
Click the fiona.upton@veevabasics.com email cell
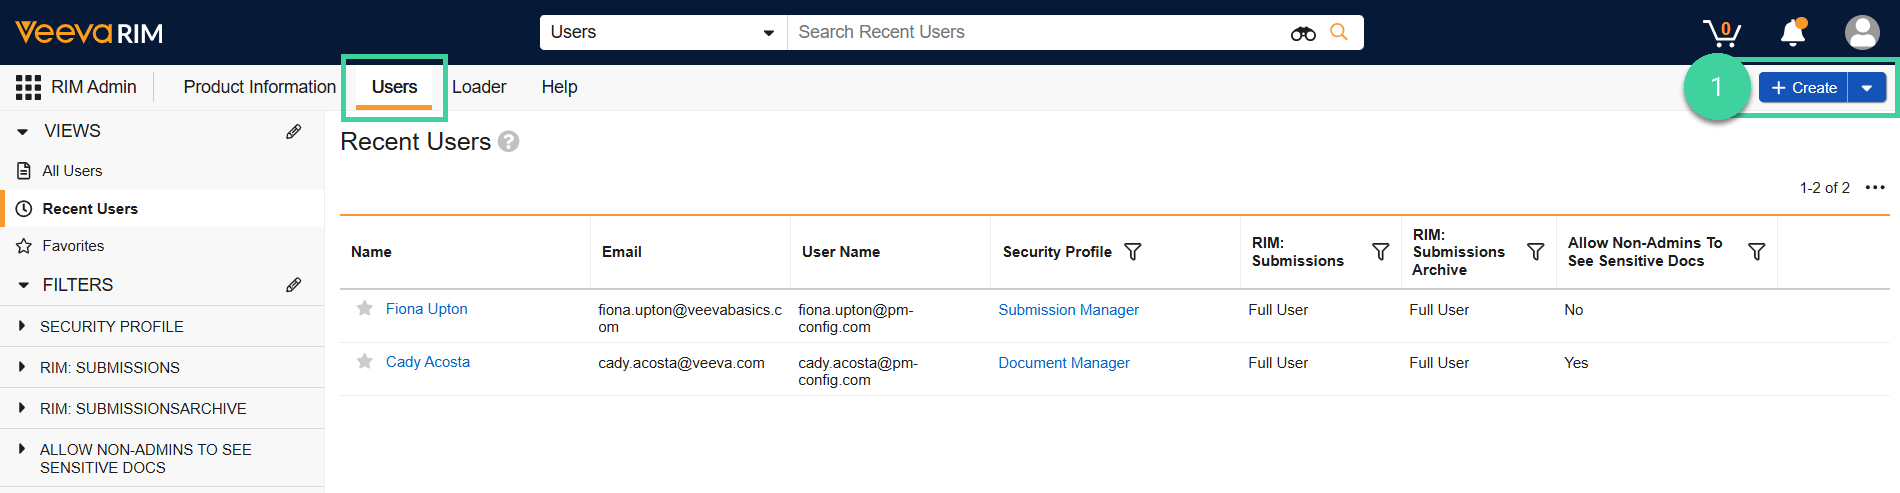pyautogui.click(x=690, y=318)
